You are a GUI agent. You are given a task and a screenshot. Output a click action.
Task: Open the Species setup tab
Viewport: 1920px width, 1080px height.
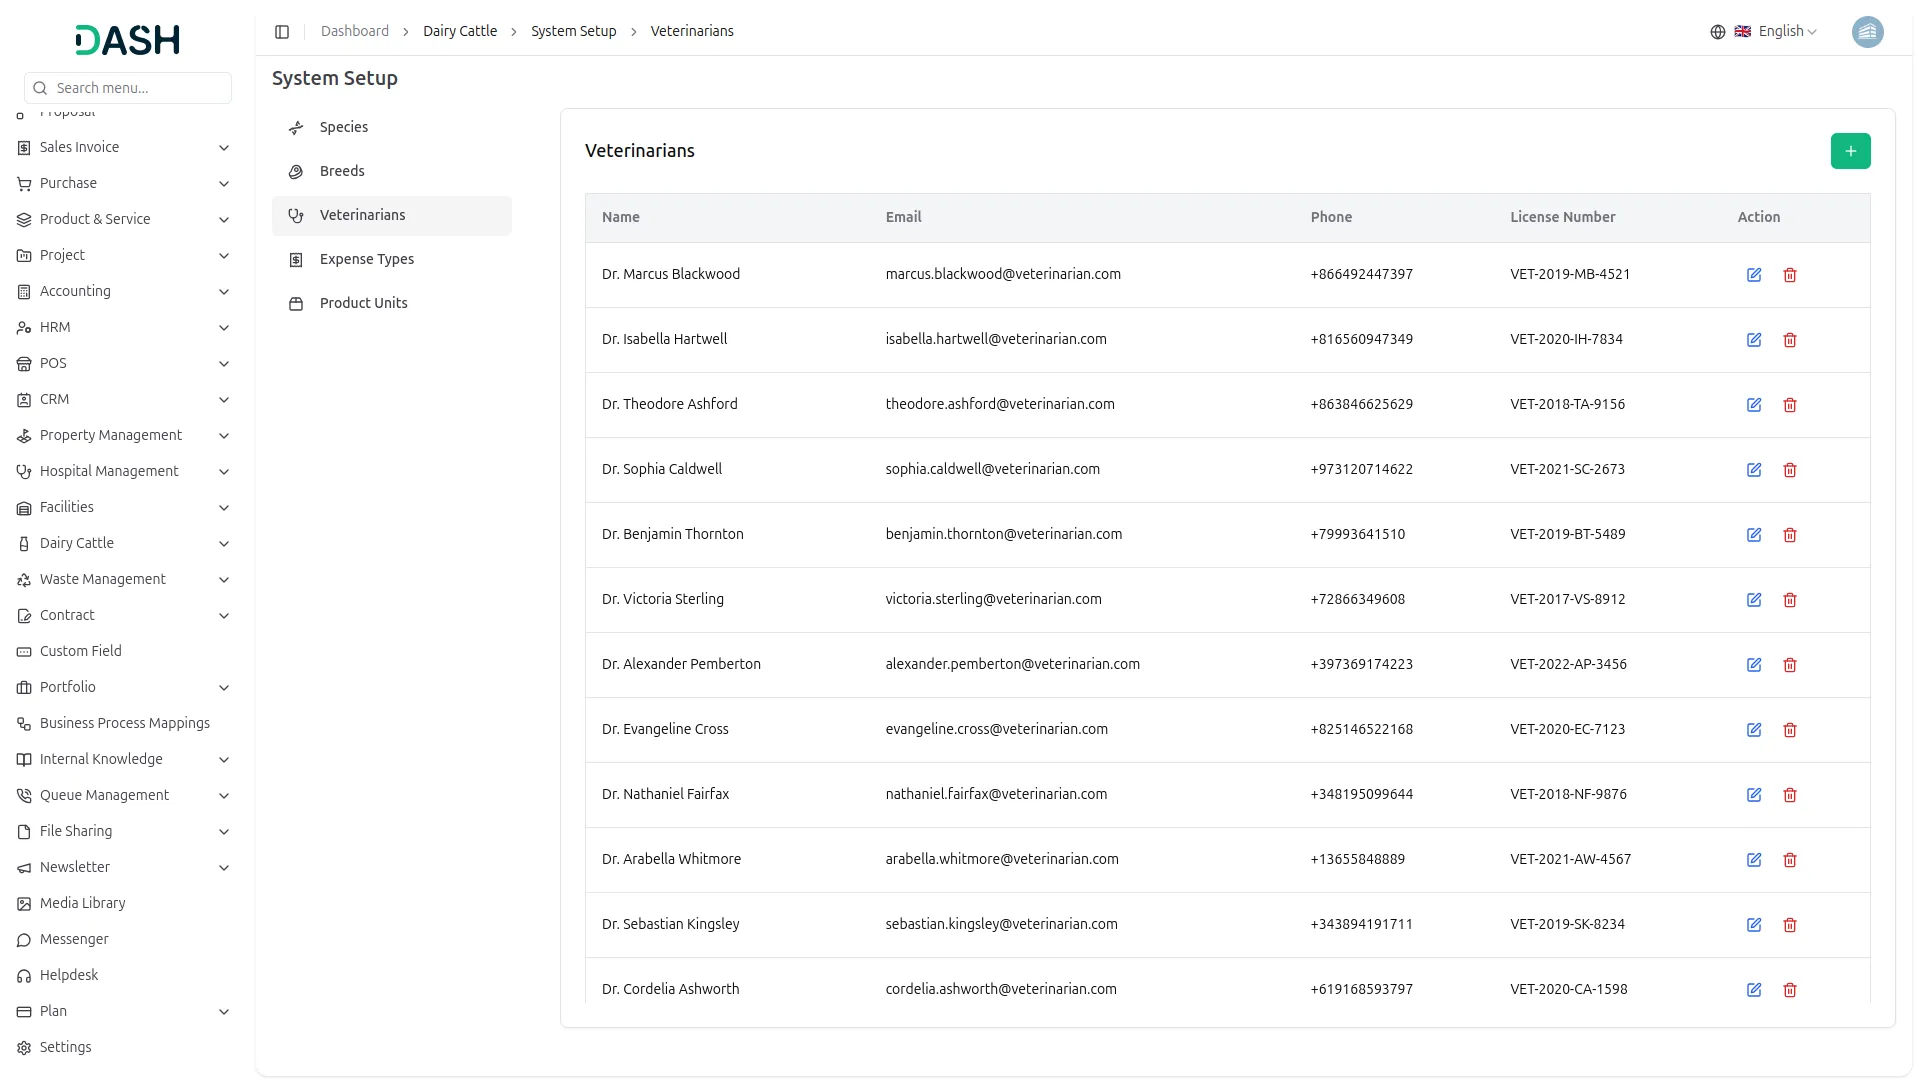344,127
